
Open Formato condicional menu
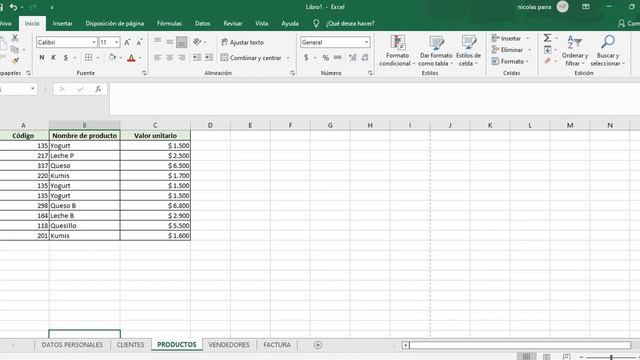397,51
